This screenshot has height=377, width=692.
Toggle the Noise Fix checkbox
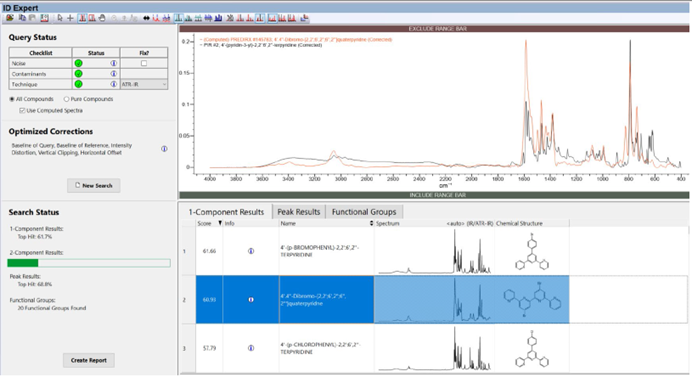(x=144, y=64)
